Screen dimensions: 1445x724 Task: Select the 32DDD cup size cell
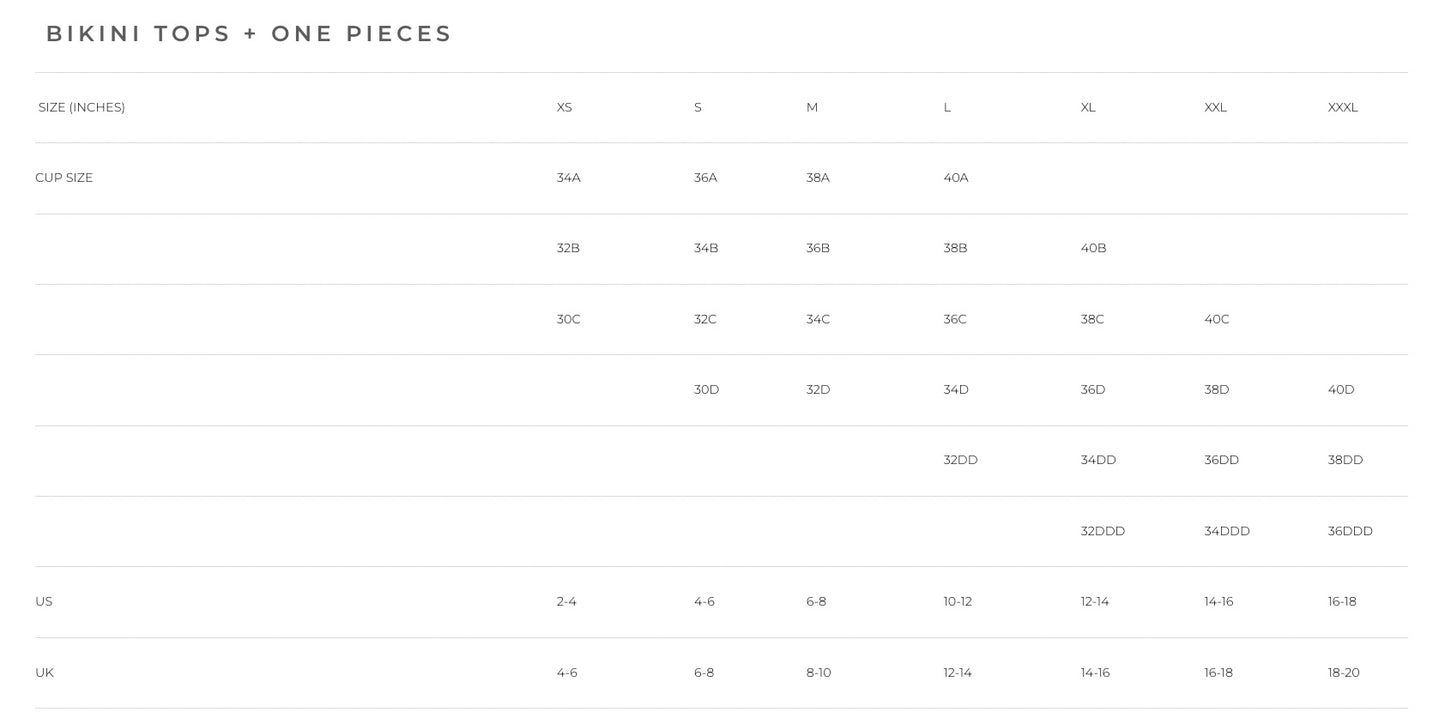(1102, 531)
